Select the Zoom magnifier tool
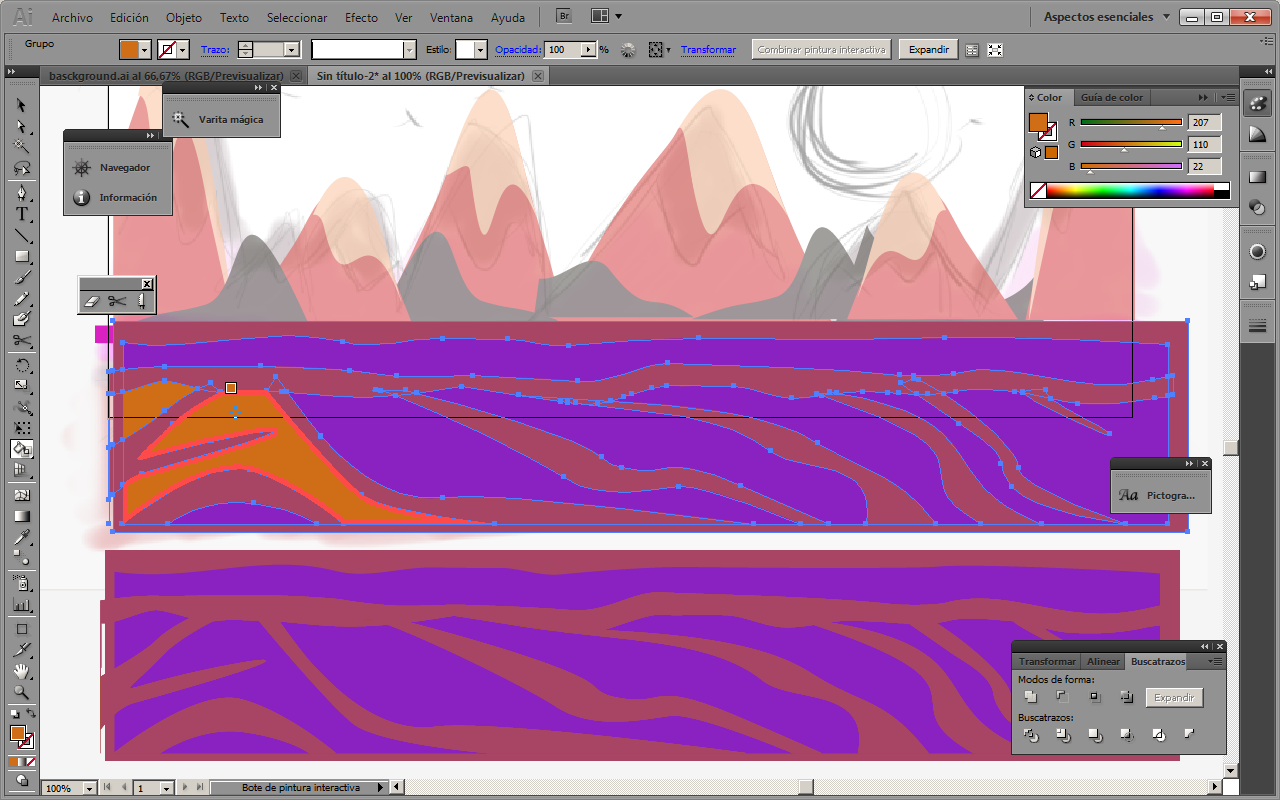The width and height of the screenshot is (1280, 800). [21, 692]
